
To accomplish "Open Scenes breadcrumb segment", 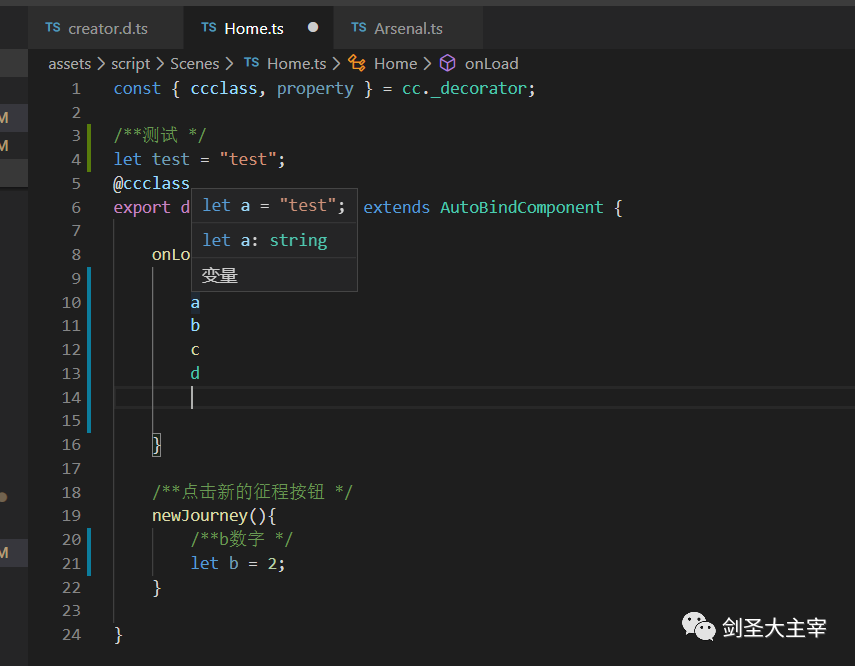I will point(195,64).
